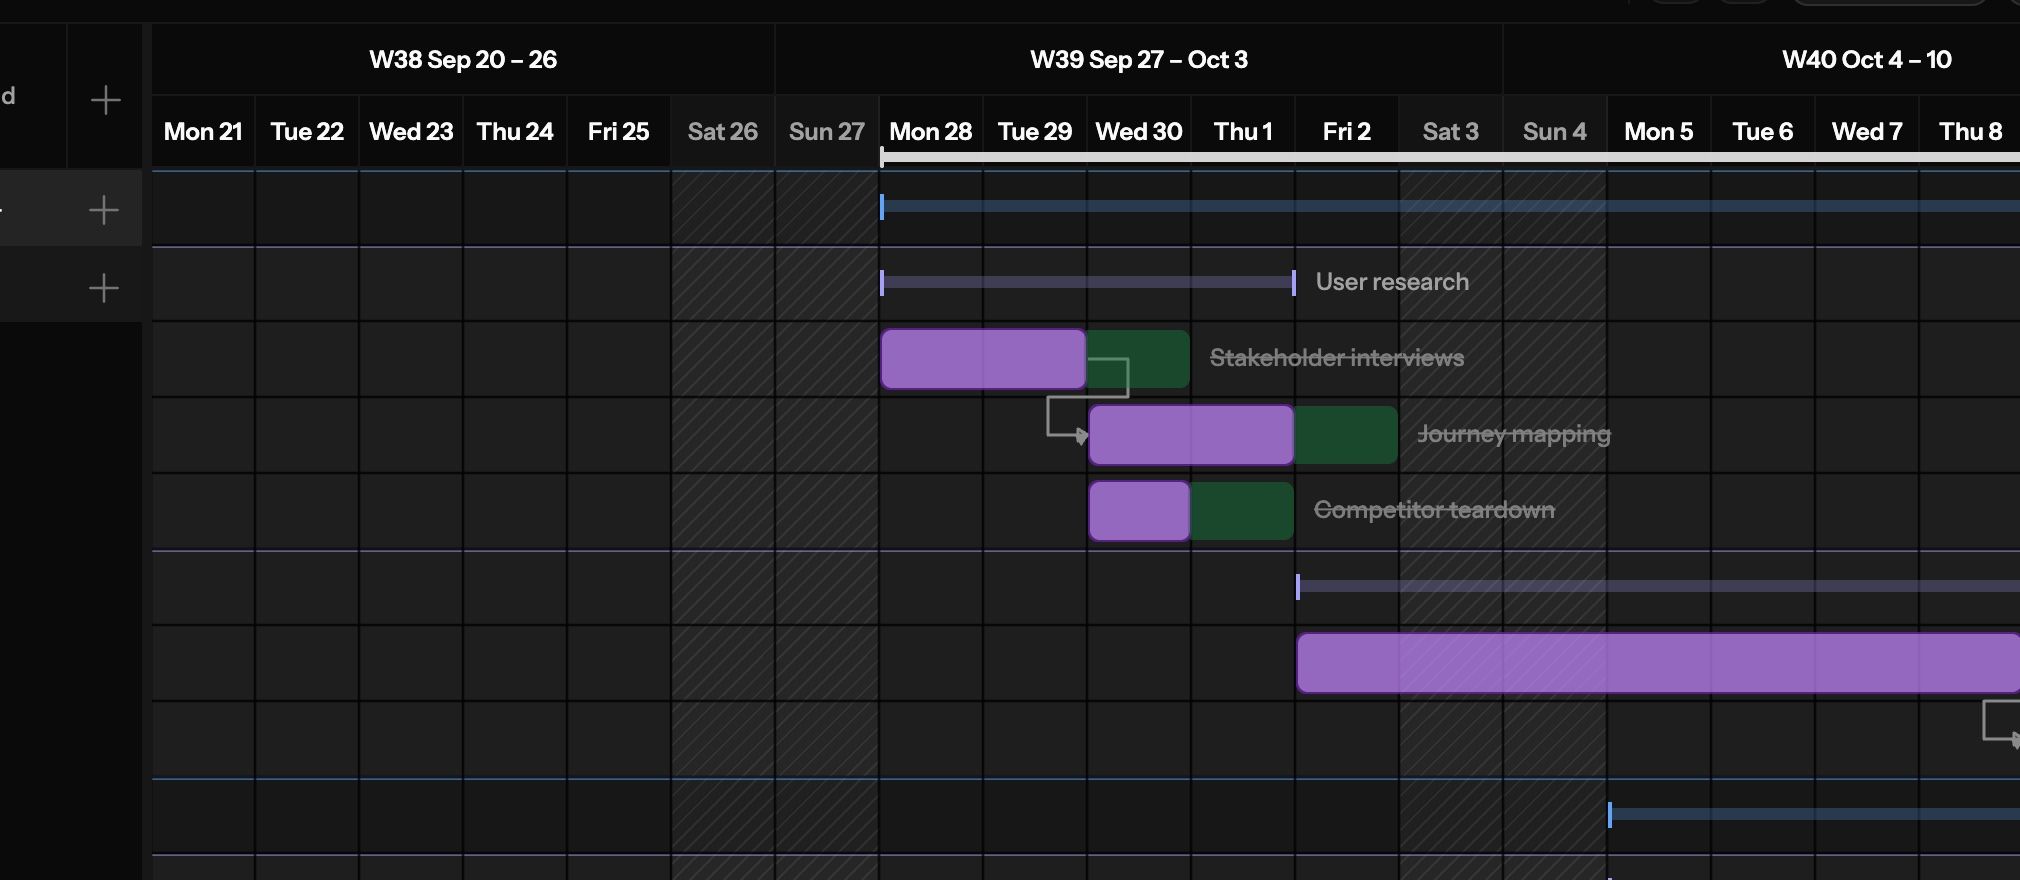Click the Thu 24 day column header
Viewport: 2020px width, 880px height.
coord(515,132)
